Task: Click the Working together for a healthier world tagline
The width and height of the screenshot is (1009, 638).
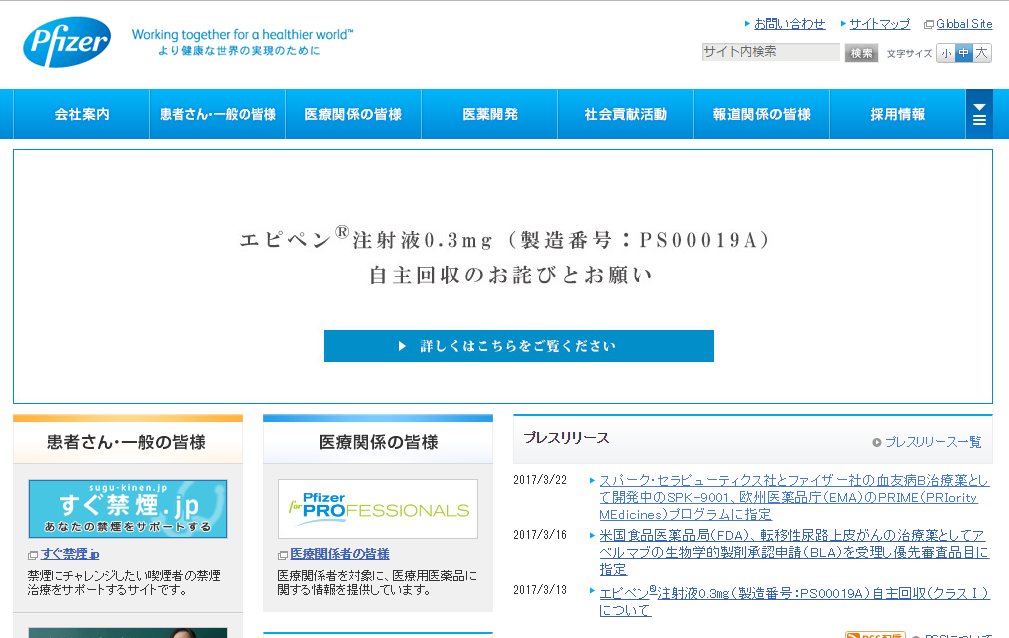Action: point(243,34)
